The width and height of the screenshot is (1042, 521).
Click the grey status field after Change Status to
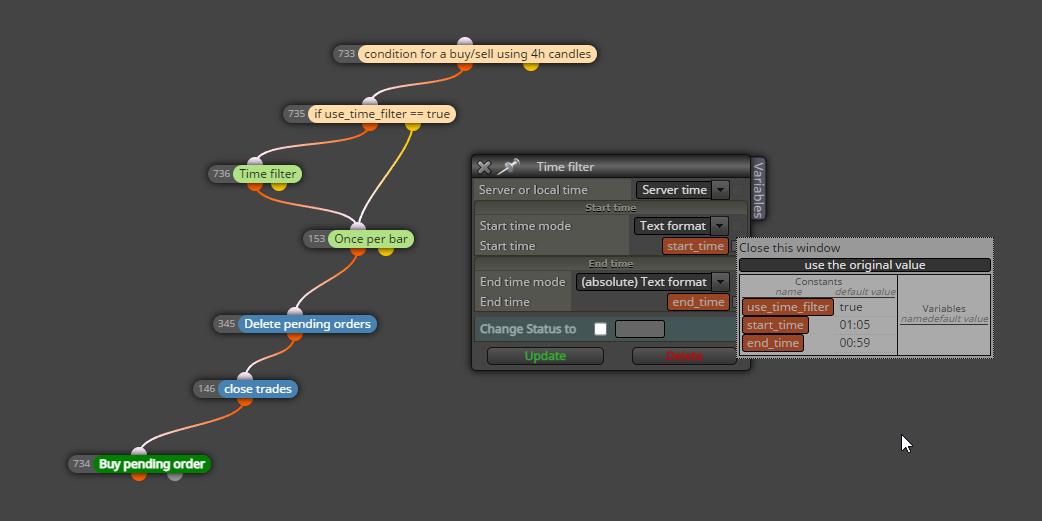pyautogui.click(x=640, y=329)
